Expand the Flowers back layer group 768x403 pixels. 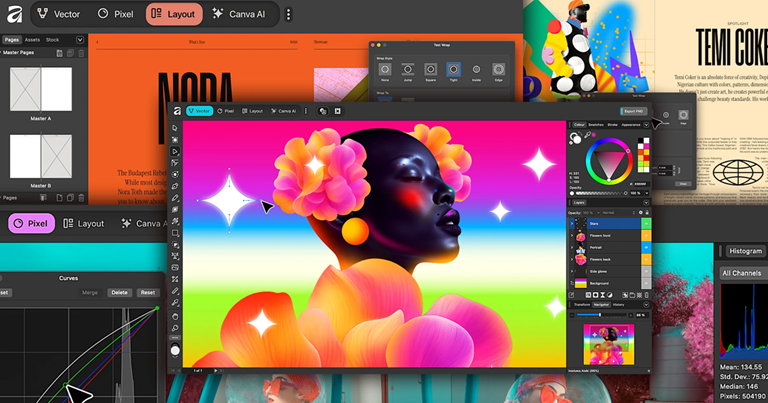(x=572, y=259)
